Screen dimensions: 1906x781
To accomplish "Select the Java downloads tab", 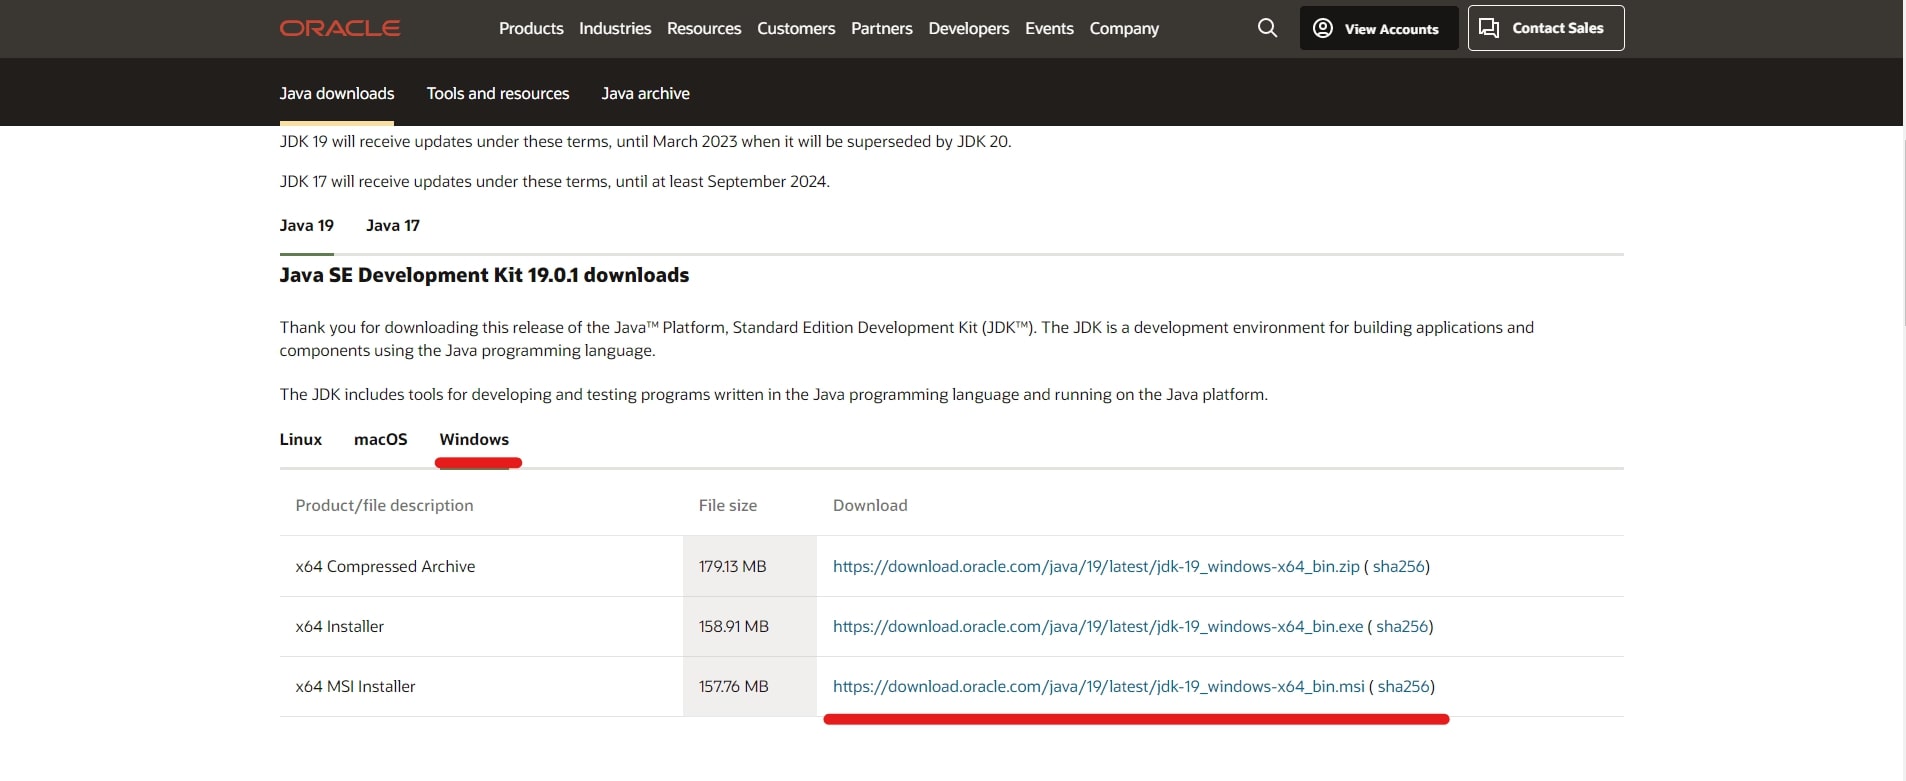I will (x=337, y=93).
